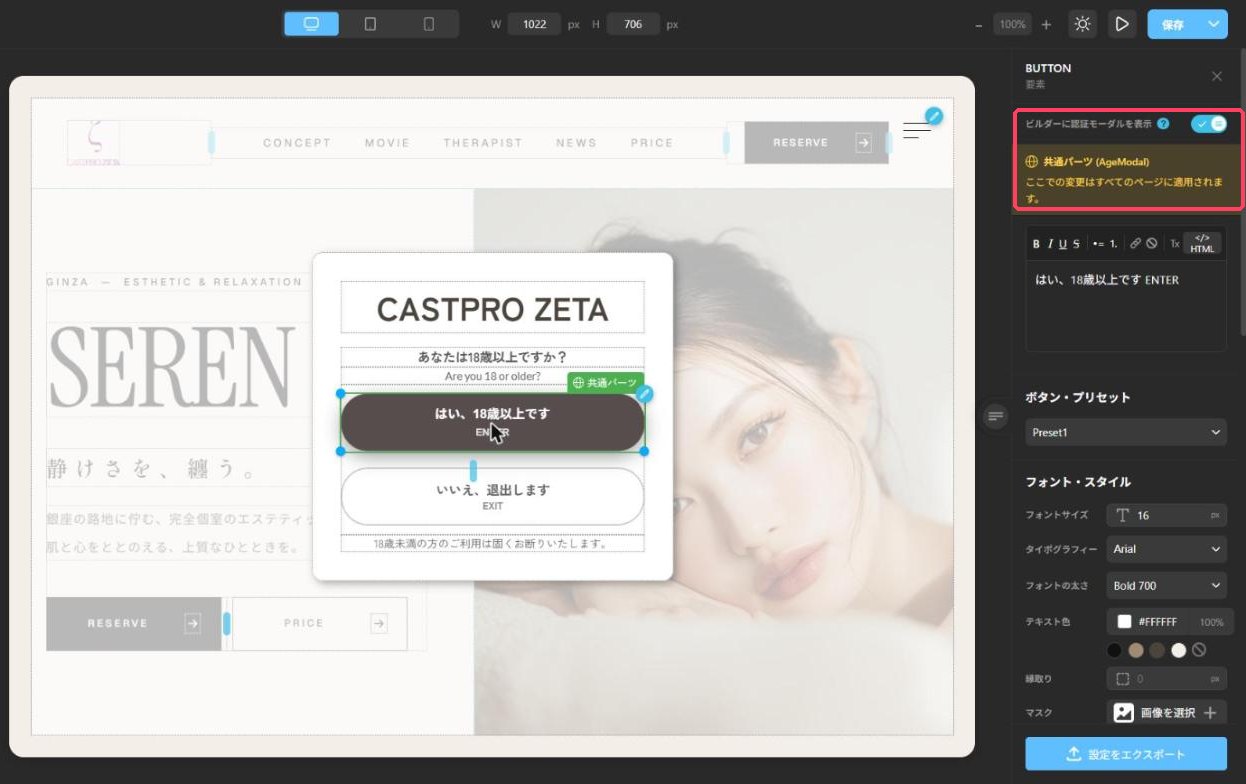The image size is (1246, 784).
Task: Close the BUTTON properties panel
Action: (1217, 76)
